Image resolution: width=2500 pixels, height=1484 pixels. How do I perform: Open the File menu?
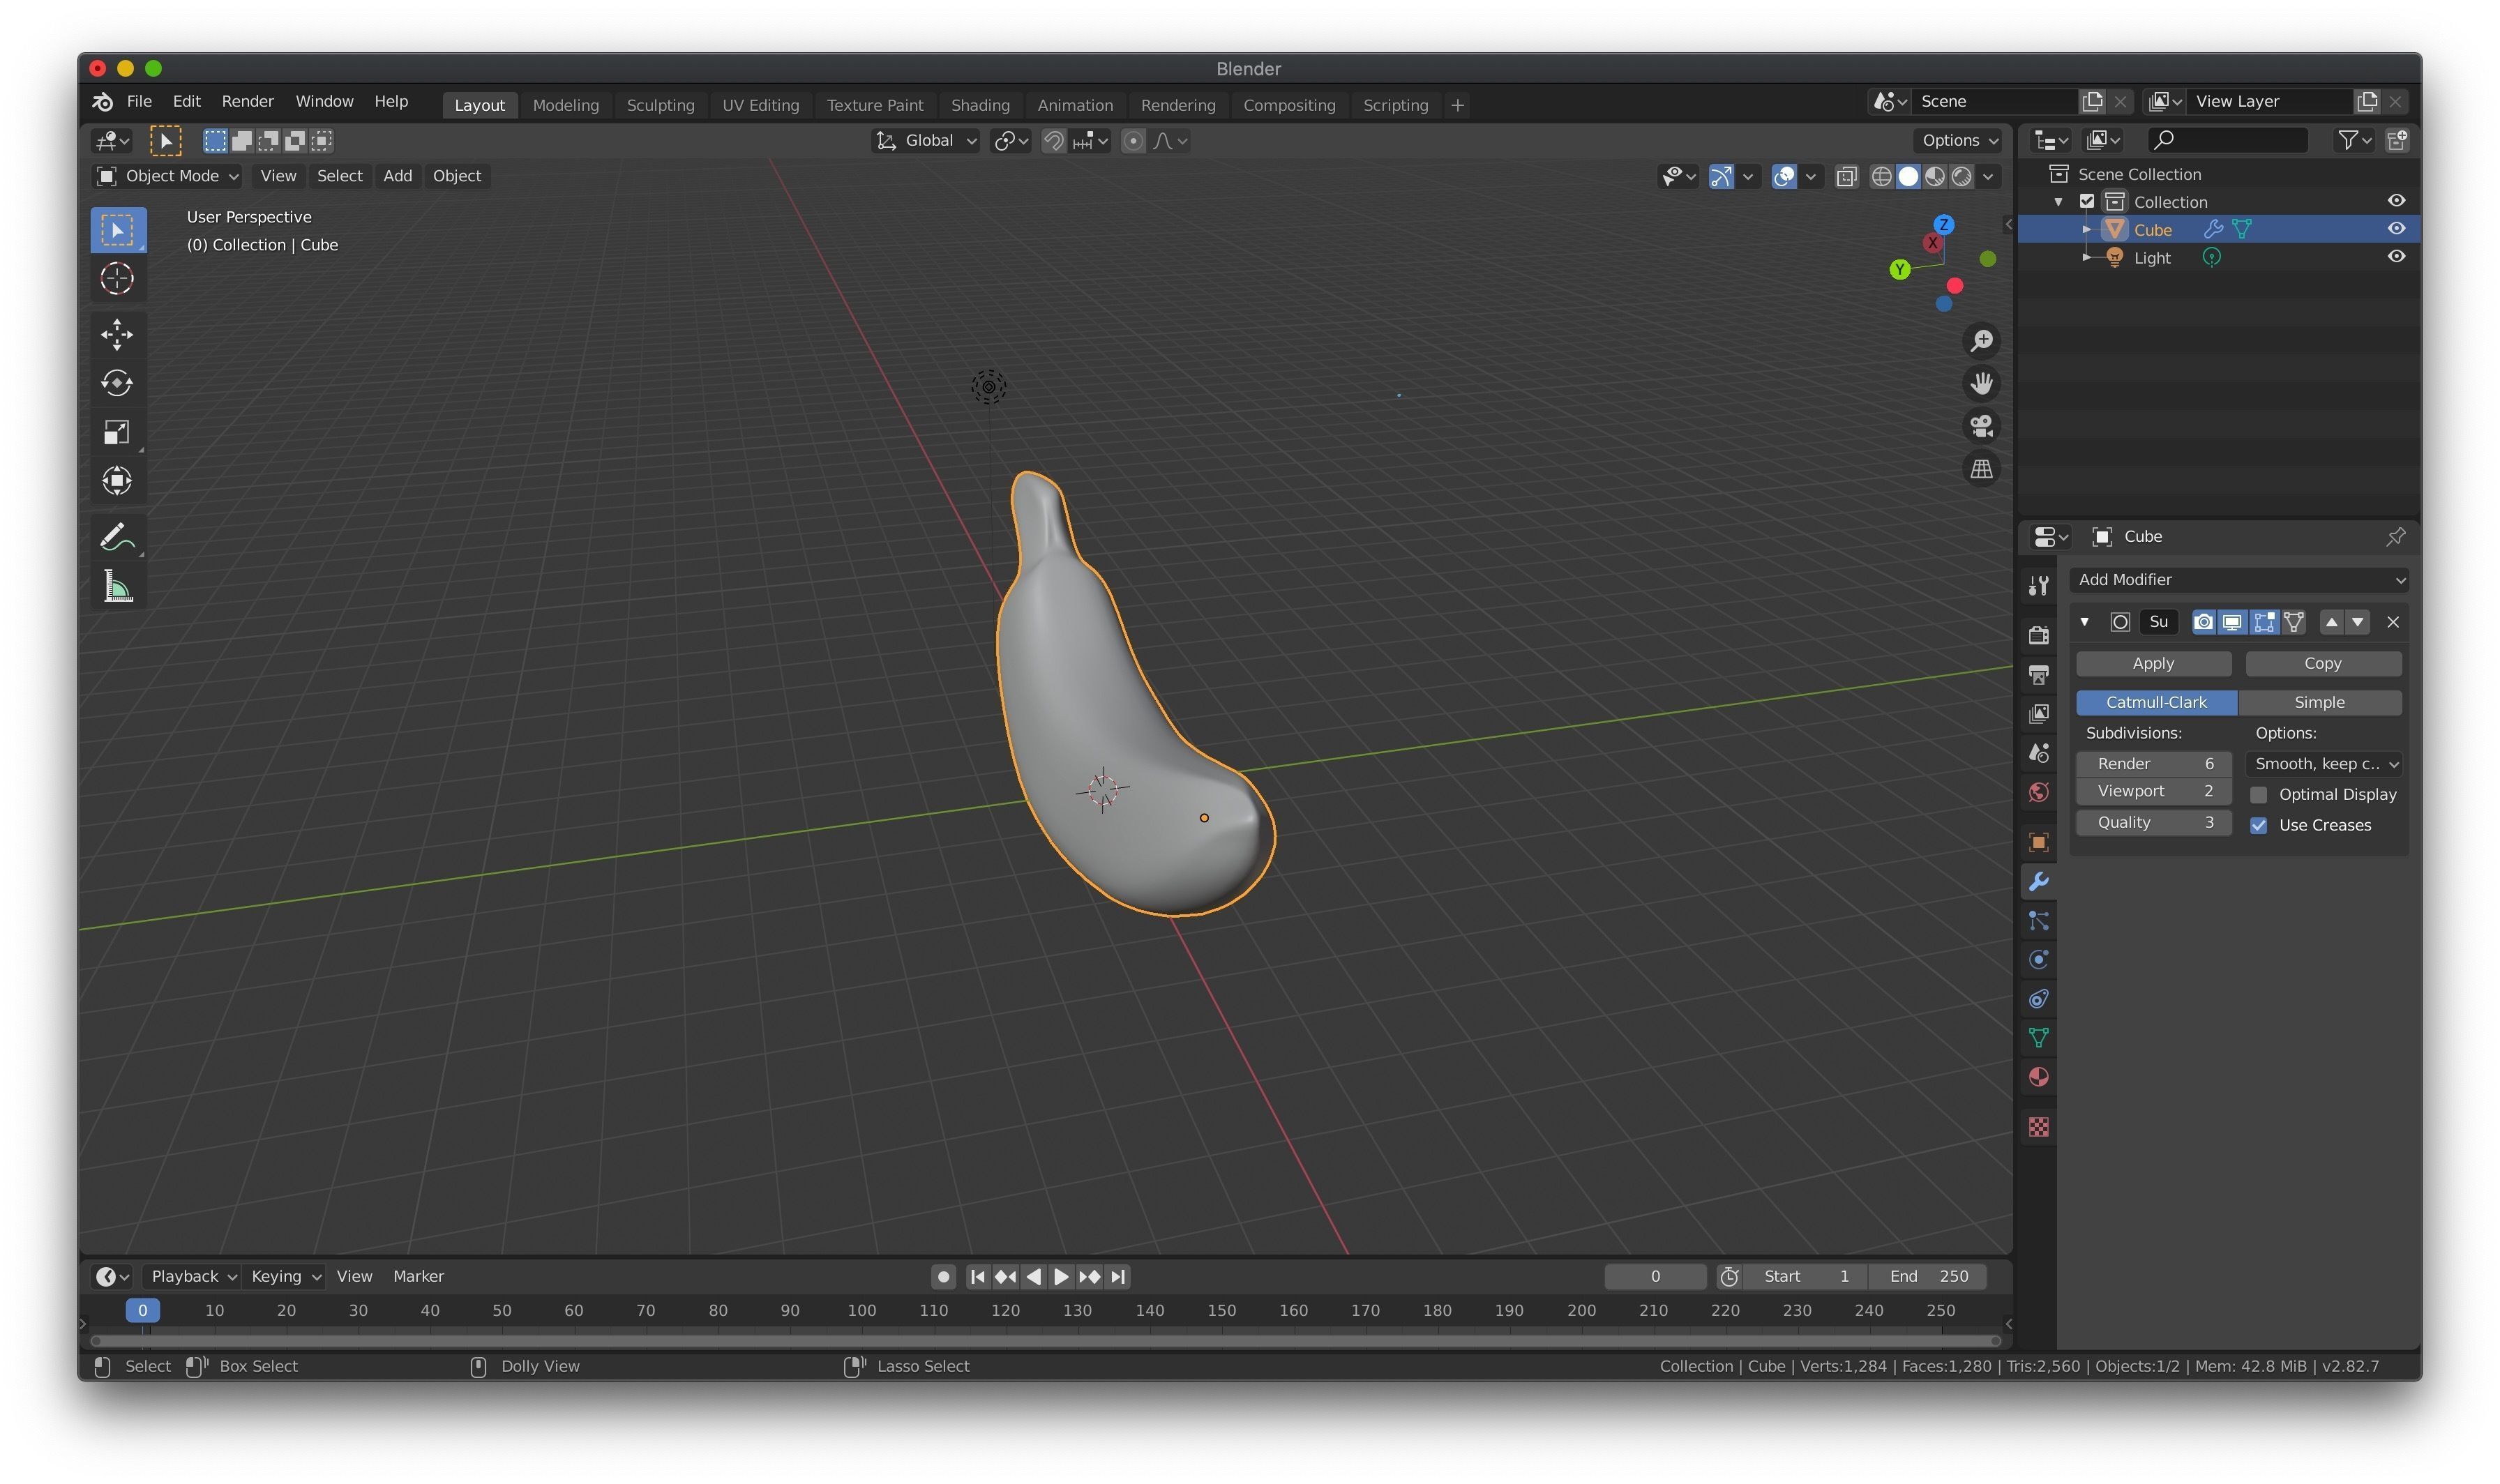coord(139,102)
